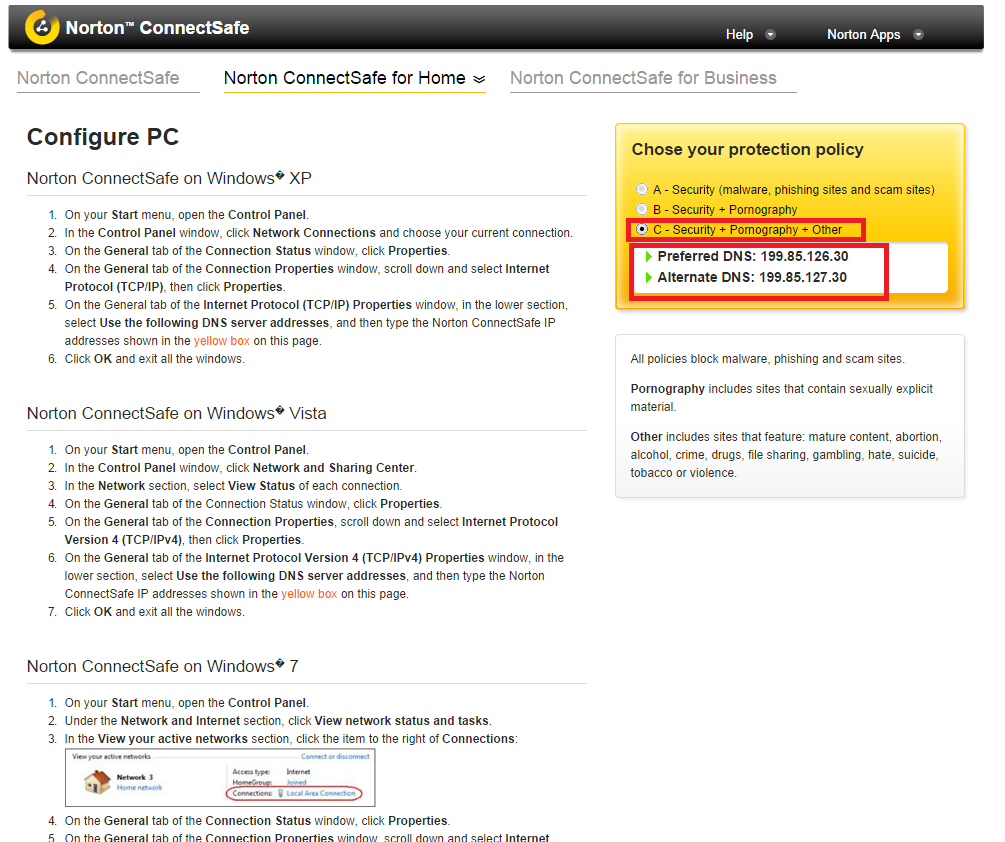Screen dimensions: 1005x842
Task: Expand the chevron beside ConnectSafe for Home
Action: tap(479, 79)
